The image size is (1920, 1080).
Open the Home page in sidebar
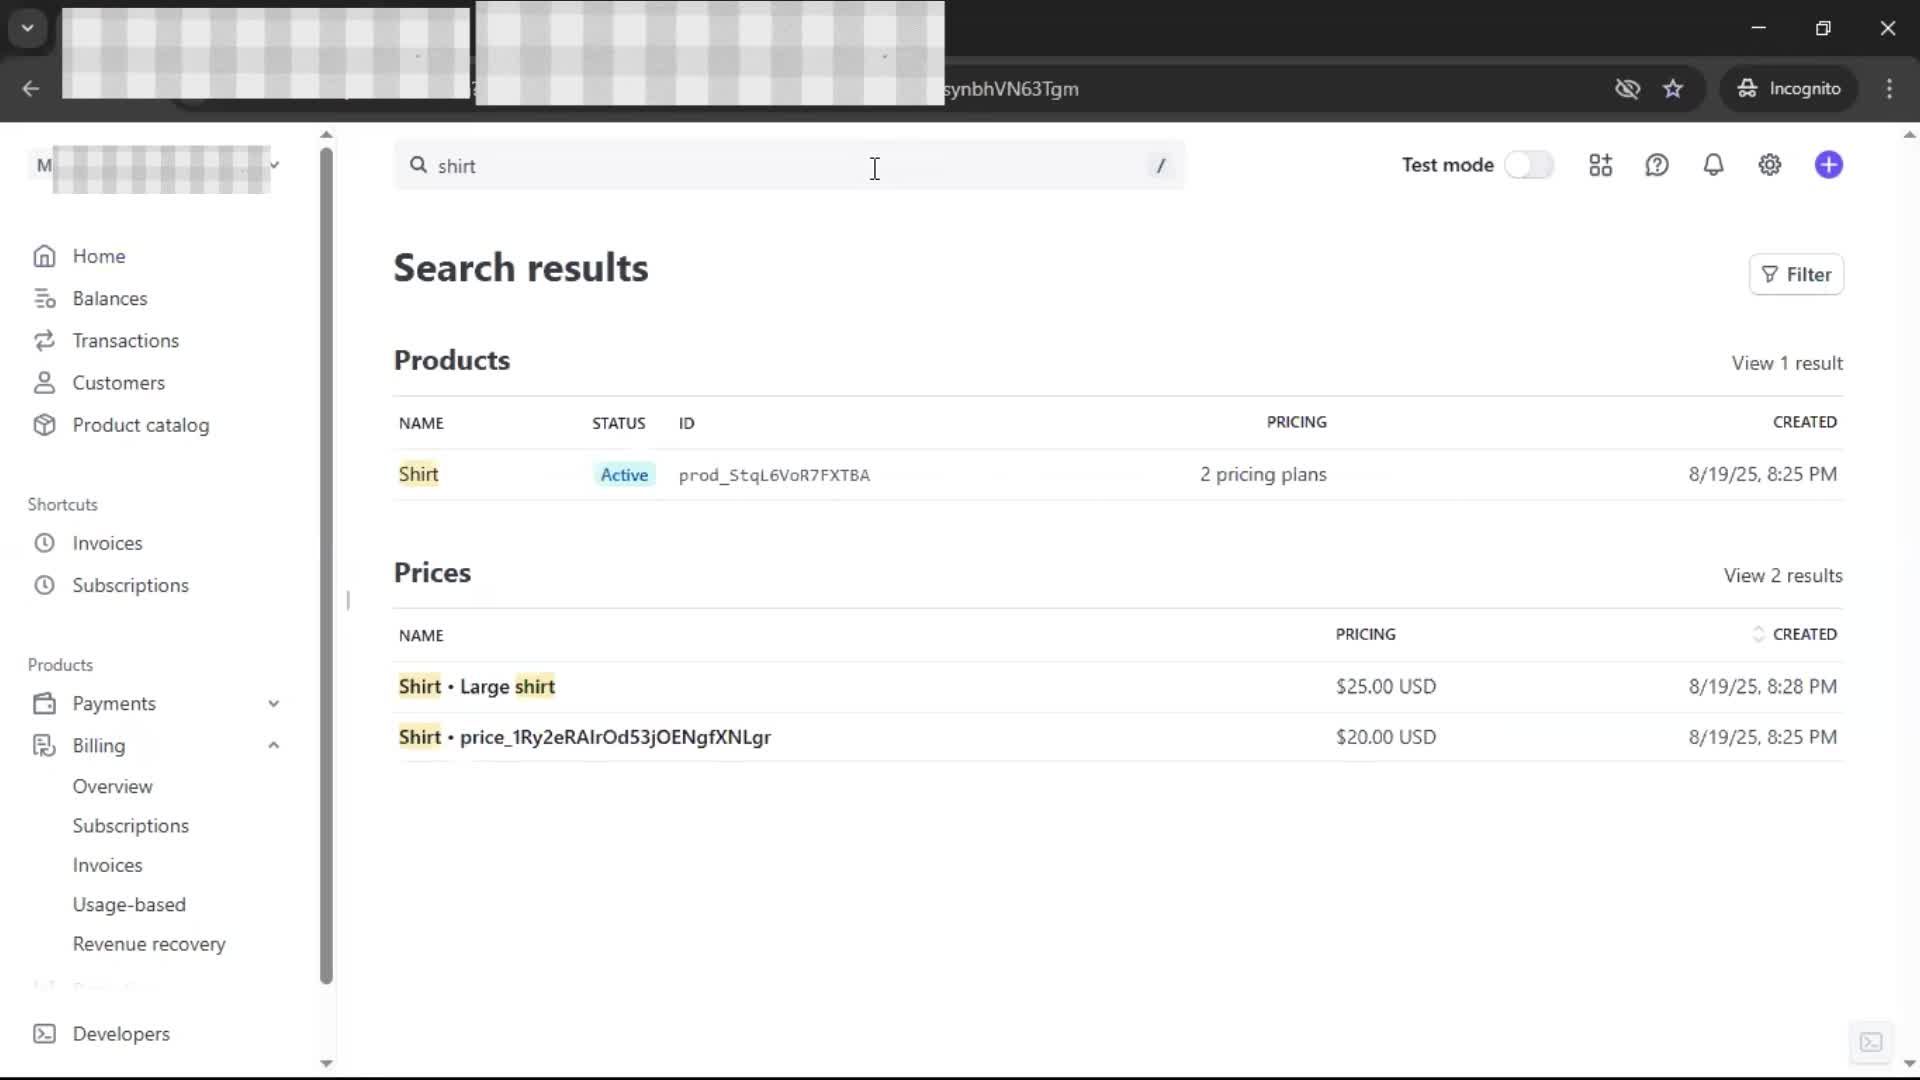tap(98, 256)
